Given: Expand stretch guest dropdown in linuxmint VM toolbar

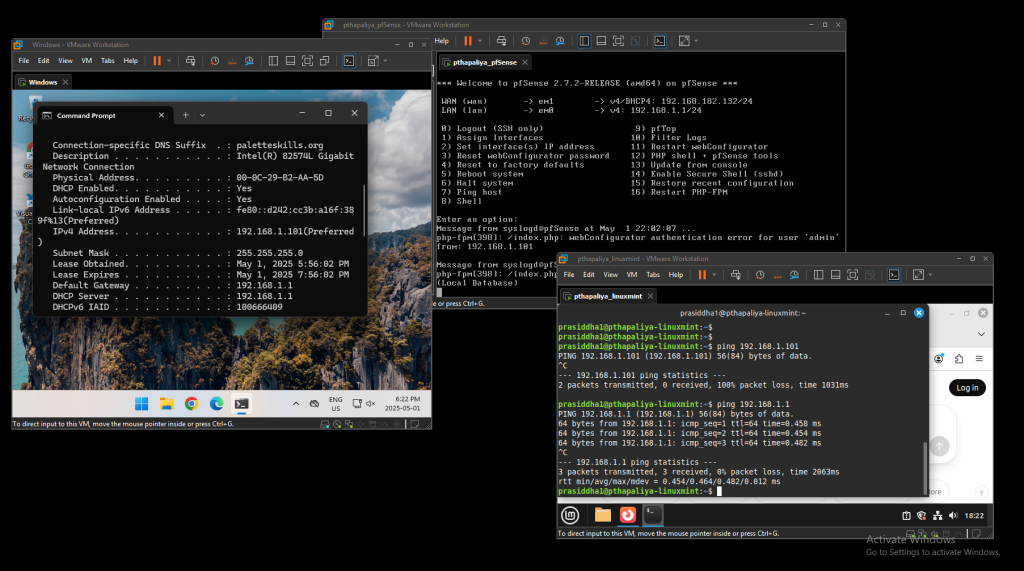Looking at the screenshot, I should pyautogui.click(x=932, y=275).
